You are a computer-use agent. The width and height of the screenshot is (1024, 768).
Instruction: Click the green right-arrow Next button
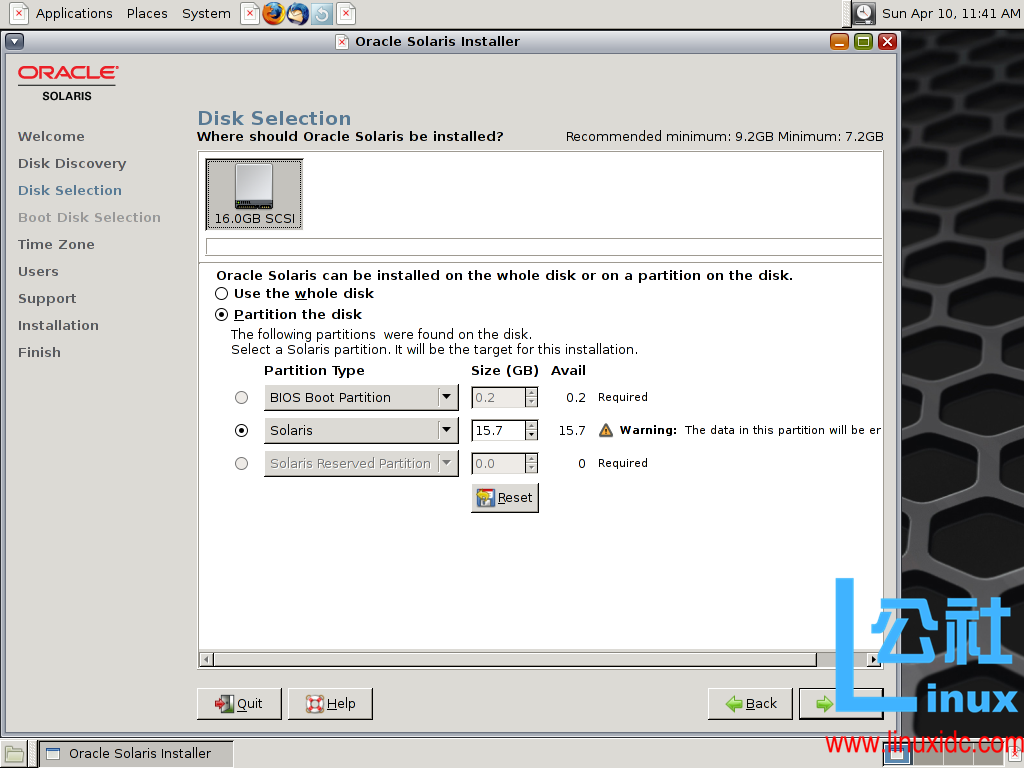coord(841,703)
